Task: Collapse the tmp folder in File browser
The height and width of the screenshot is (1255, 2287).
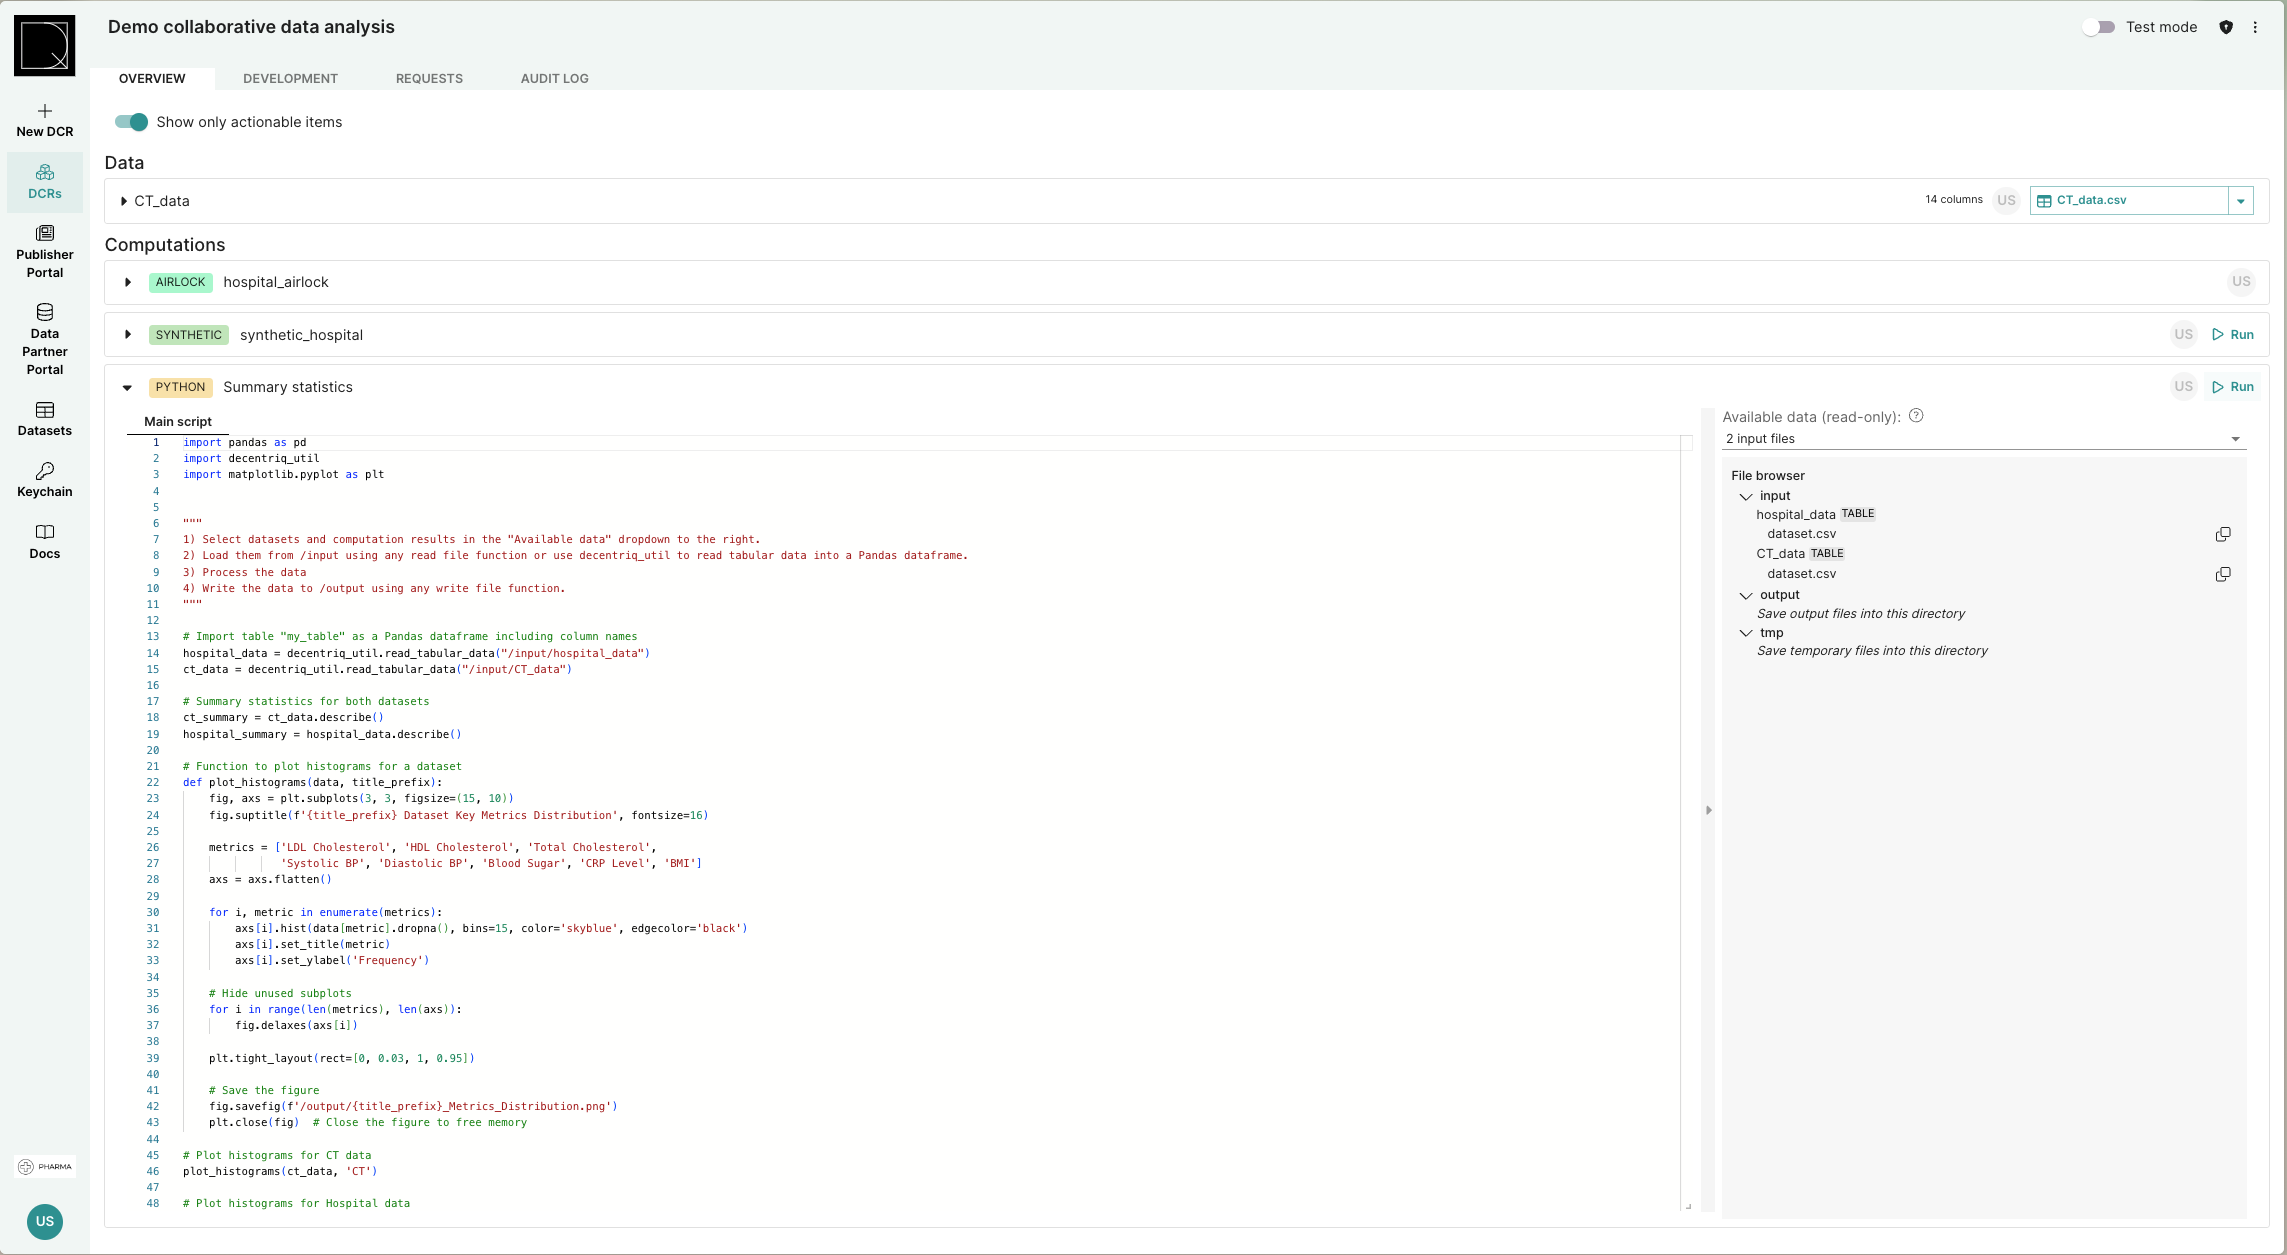Action: 1746,633
